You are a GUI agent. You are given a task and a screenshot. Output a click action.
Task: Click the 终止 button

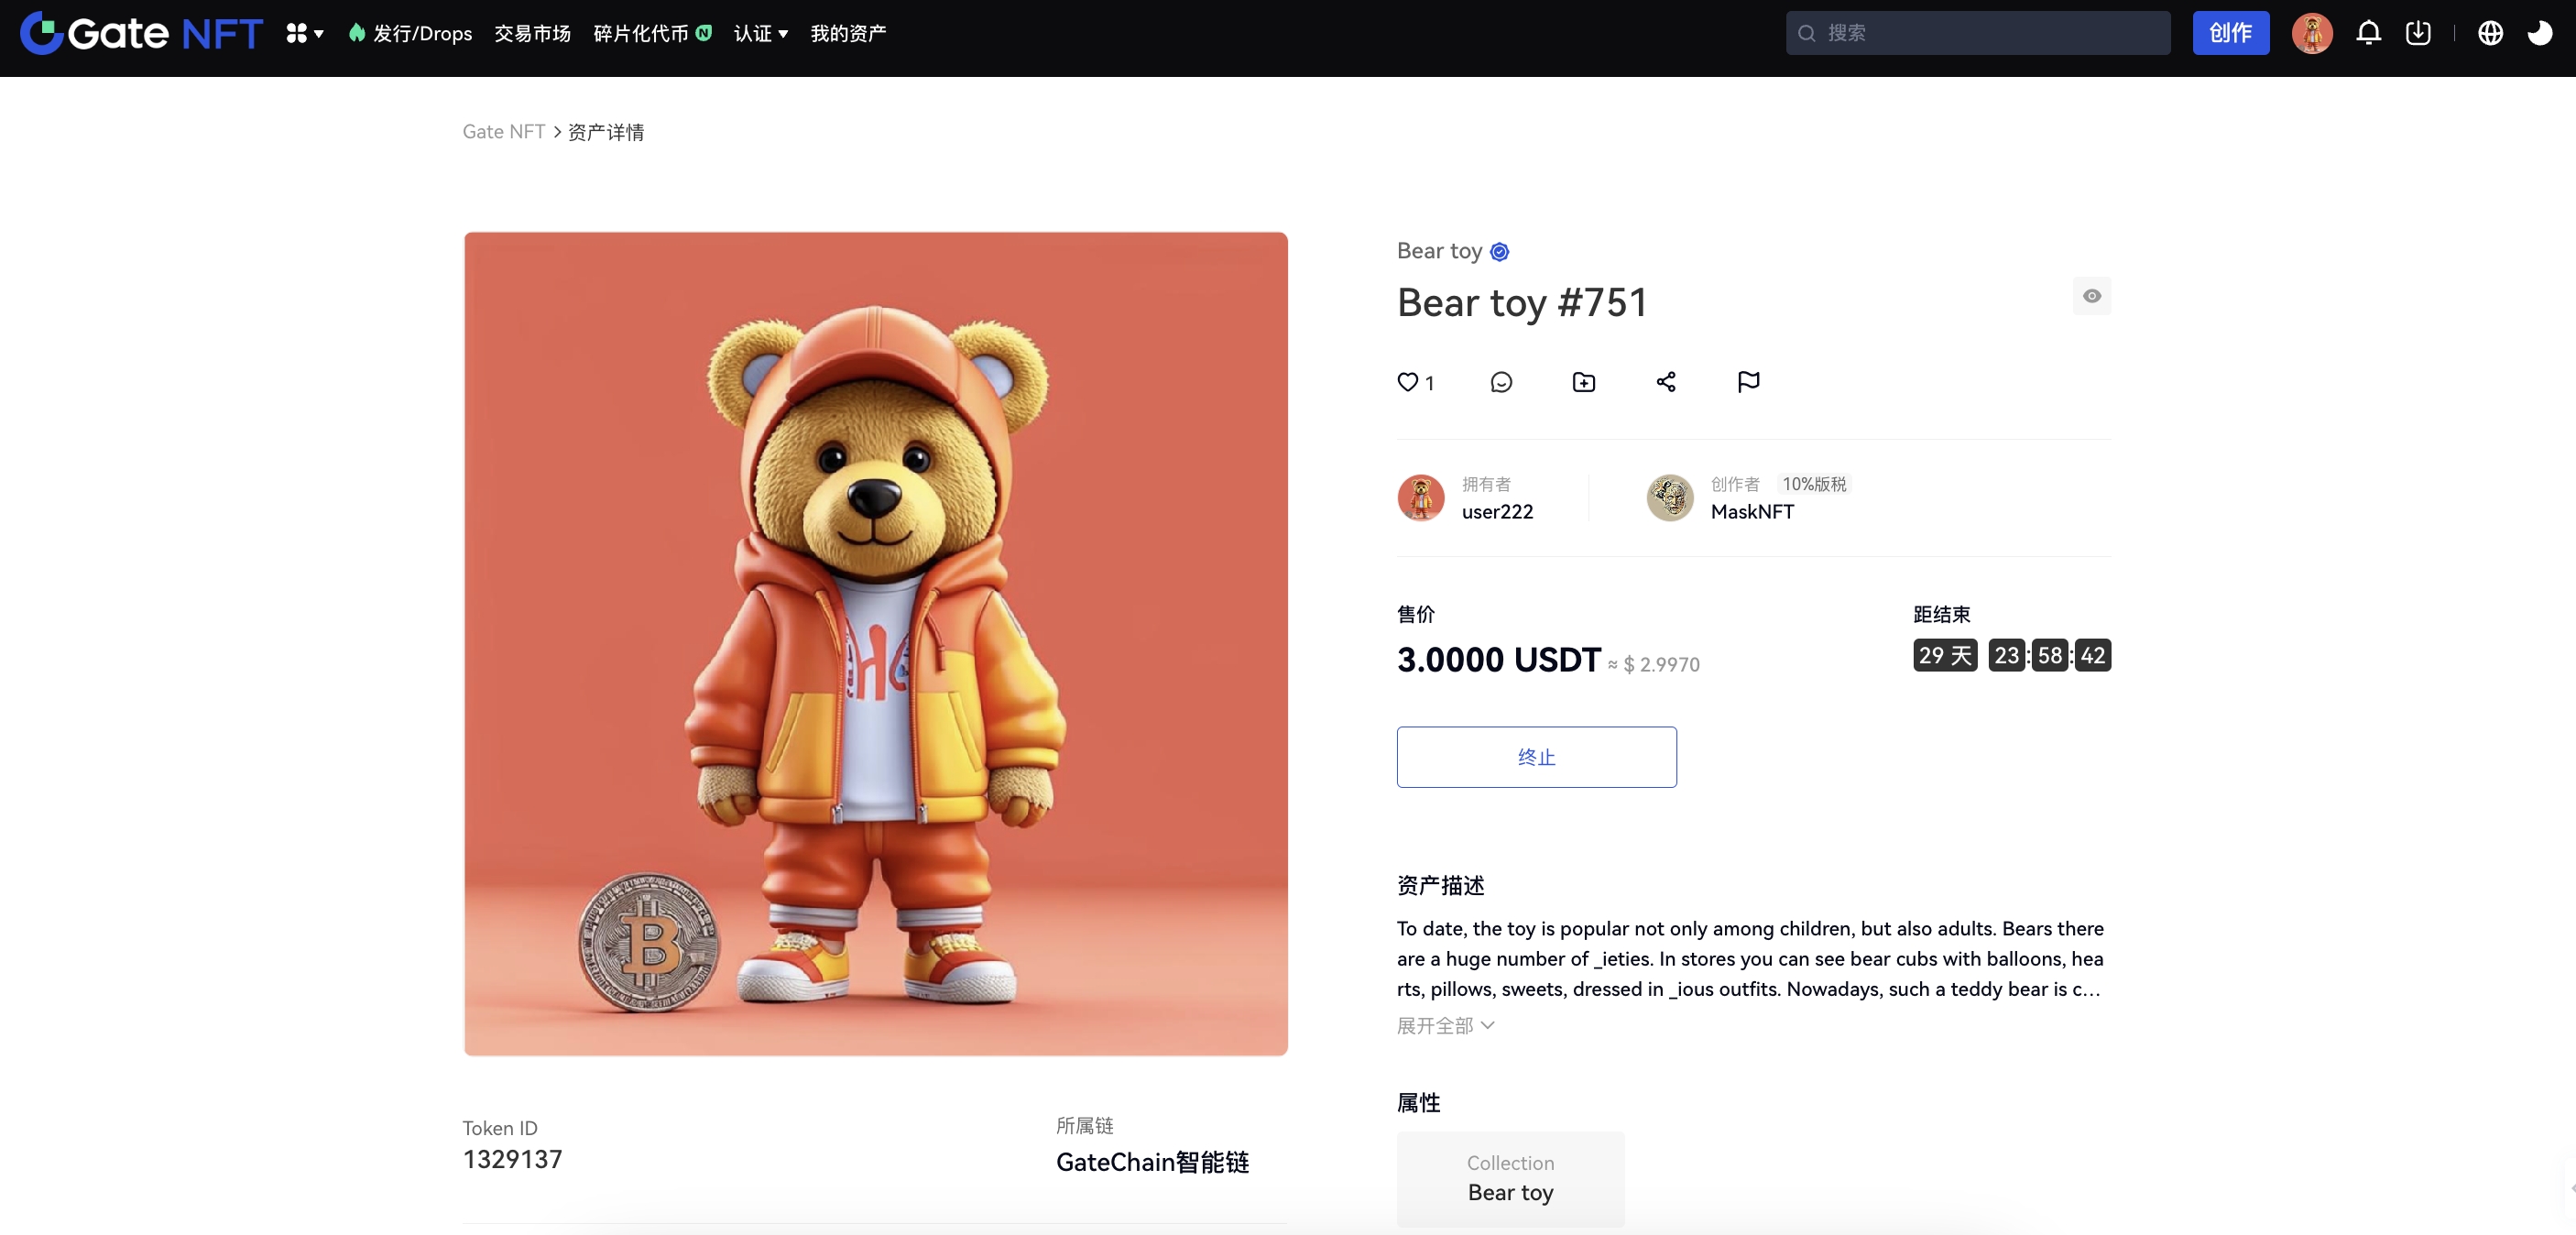[1536, 757]
